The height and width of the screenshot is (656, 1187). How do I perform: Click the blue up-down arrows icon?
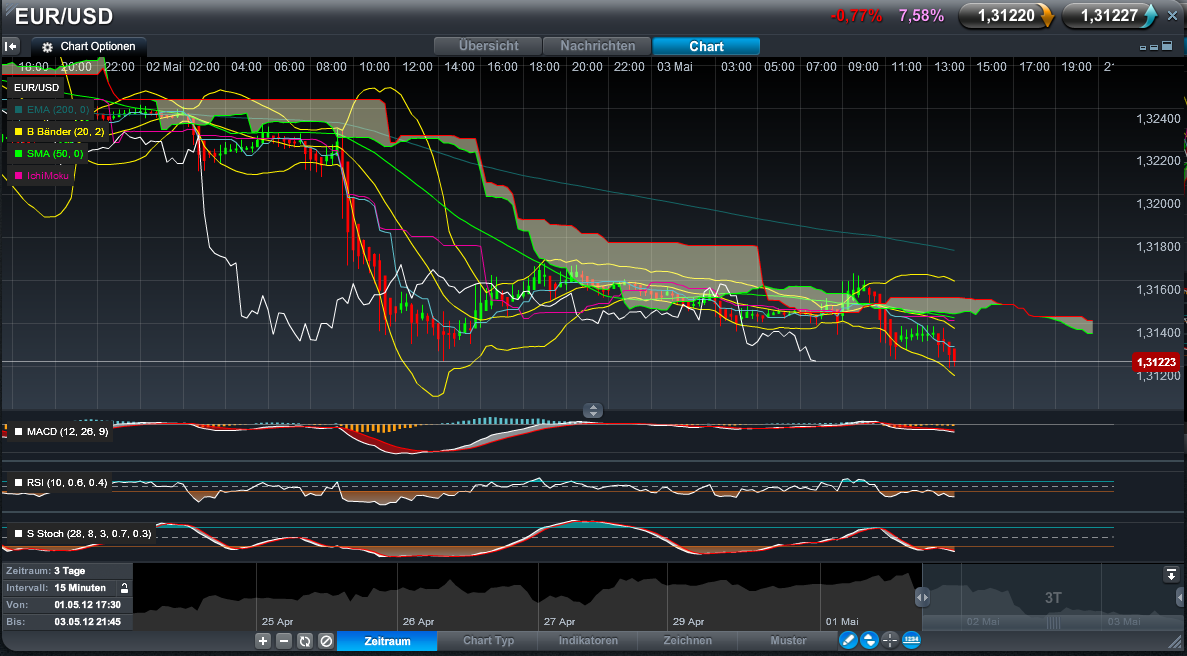coord(869,640)
